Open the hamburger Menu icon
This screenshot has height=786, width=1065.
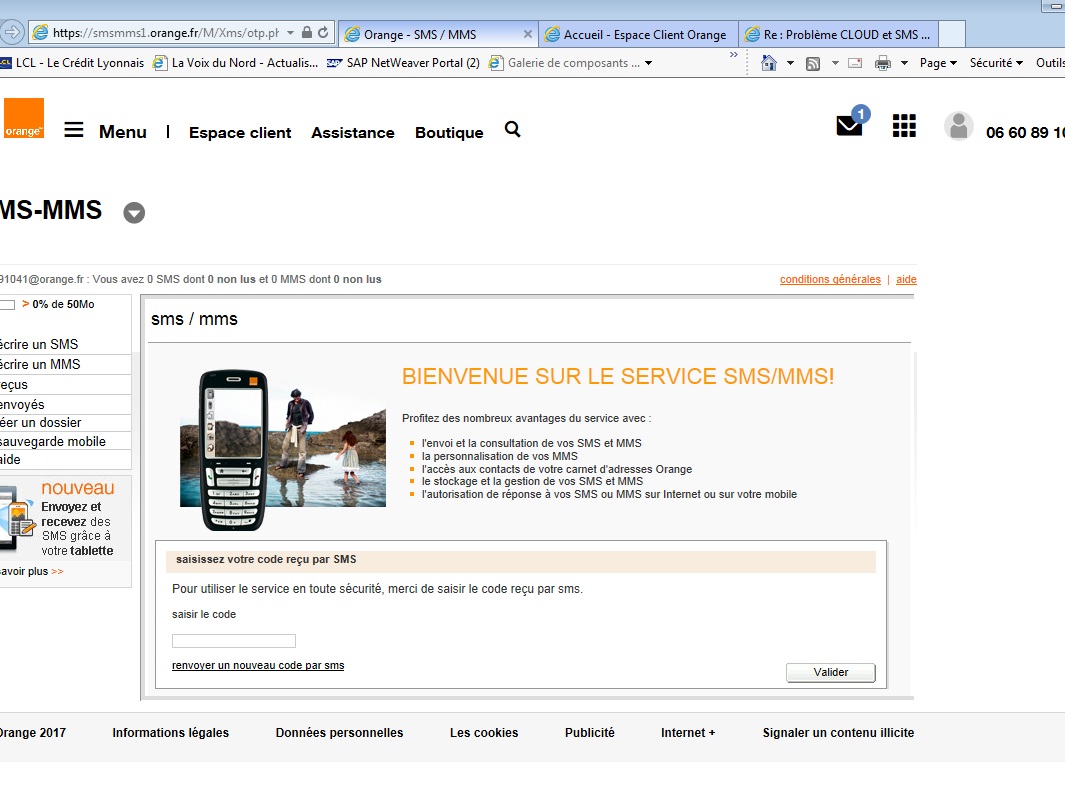coord(73,130)
